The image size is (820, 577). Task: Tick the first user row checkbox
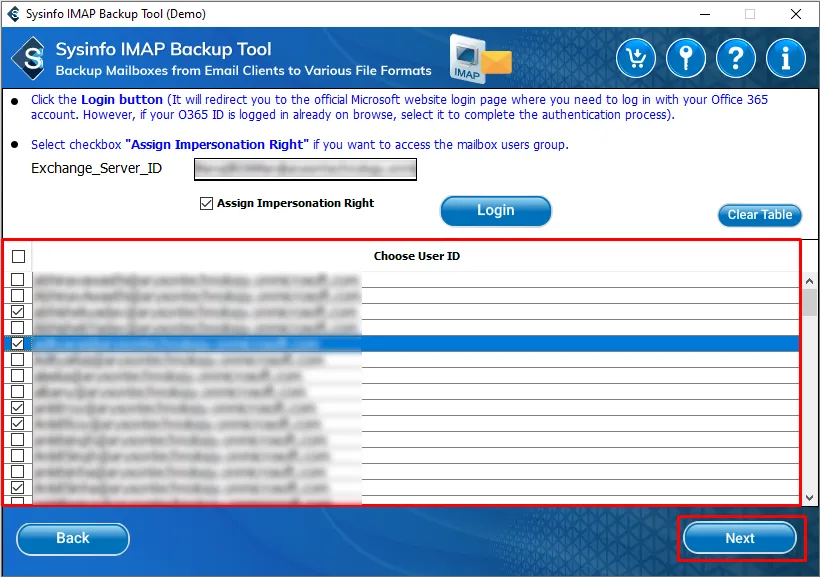click(18, 280)
